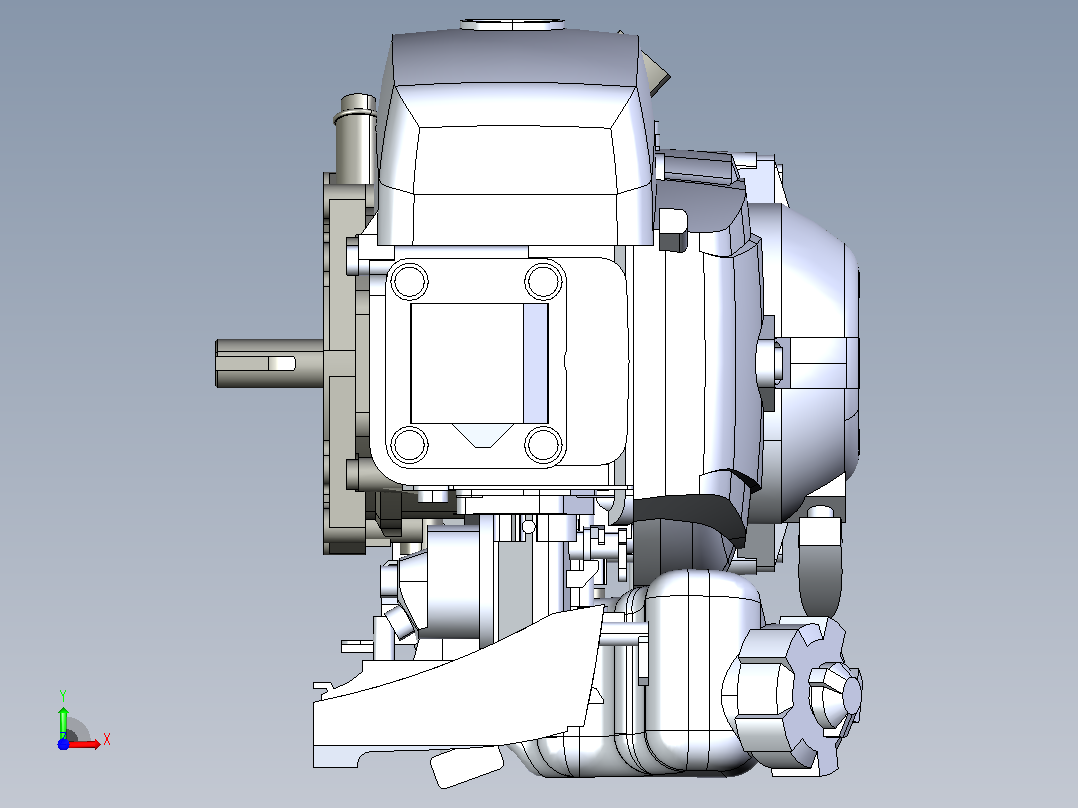Select the triangular notch below the rectangular recess

click(483, 435)
